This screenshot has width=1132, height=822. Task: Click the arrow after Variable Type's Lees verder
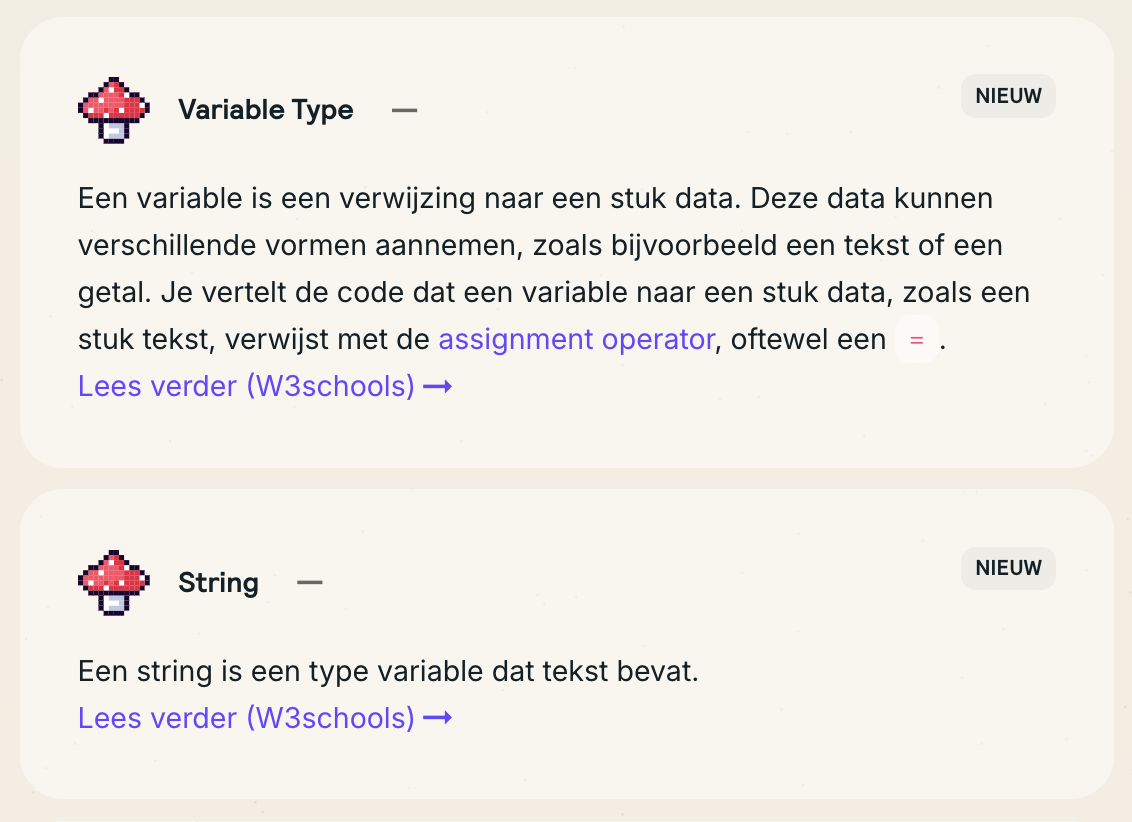point(438,386)
